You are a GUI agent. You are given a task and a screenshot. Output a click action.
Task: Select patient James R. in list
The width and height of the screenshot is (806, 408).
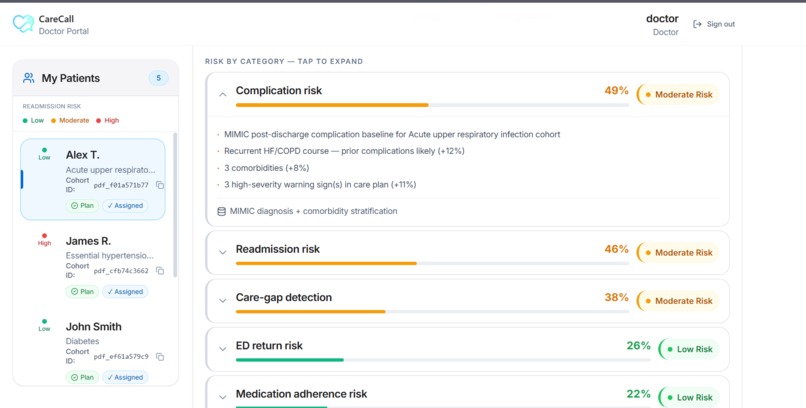[x=93, y=265]
